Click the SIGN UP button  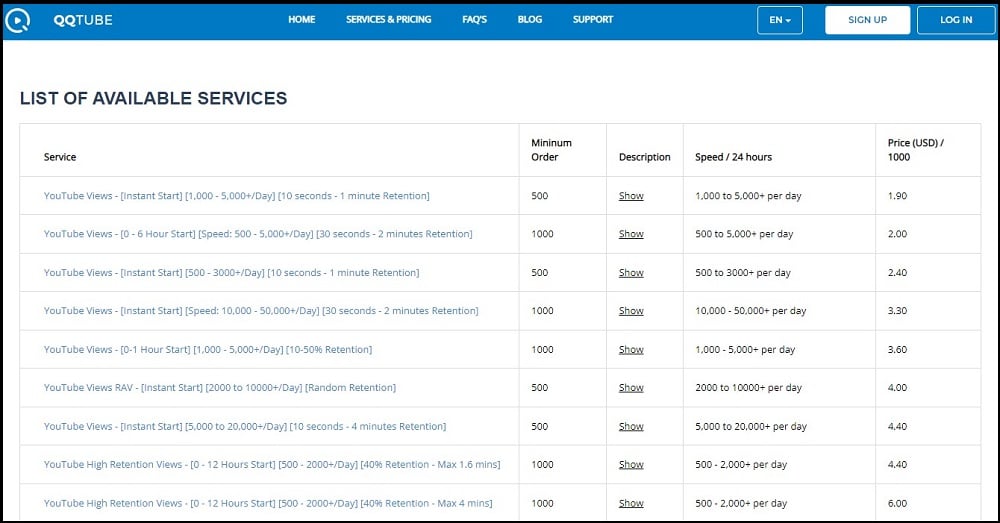pyautogui.click(x=867, y=20)
